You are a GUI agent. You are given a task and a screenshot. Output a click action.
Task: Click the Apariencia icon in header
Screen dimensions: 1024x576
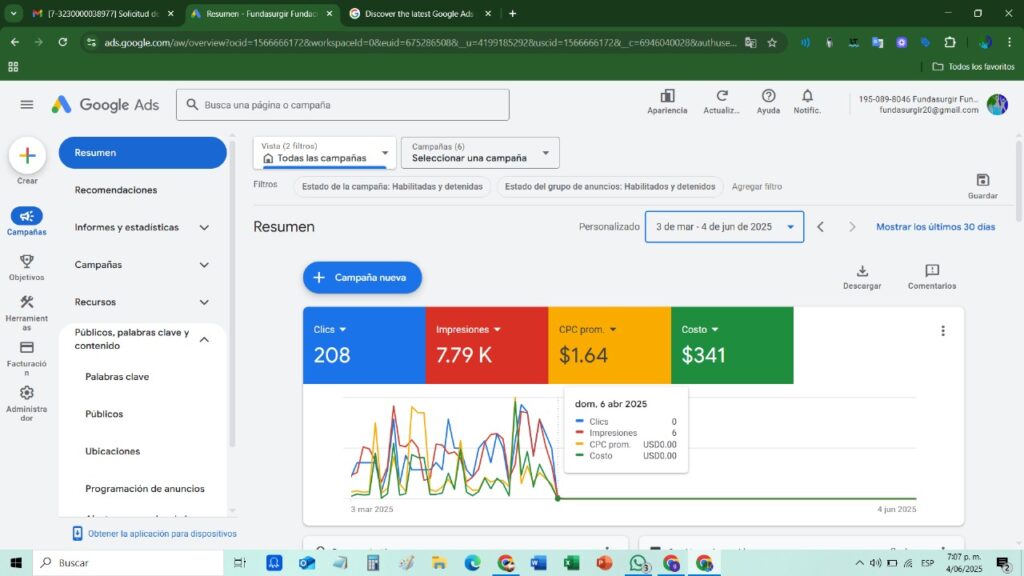(667, 97)
